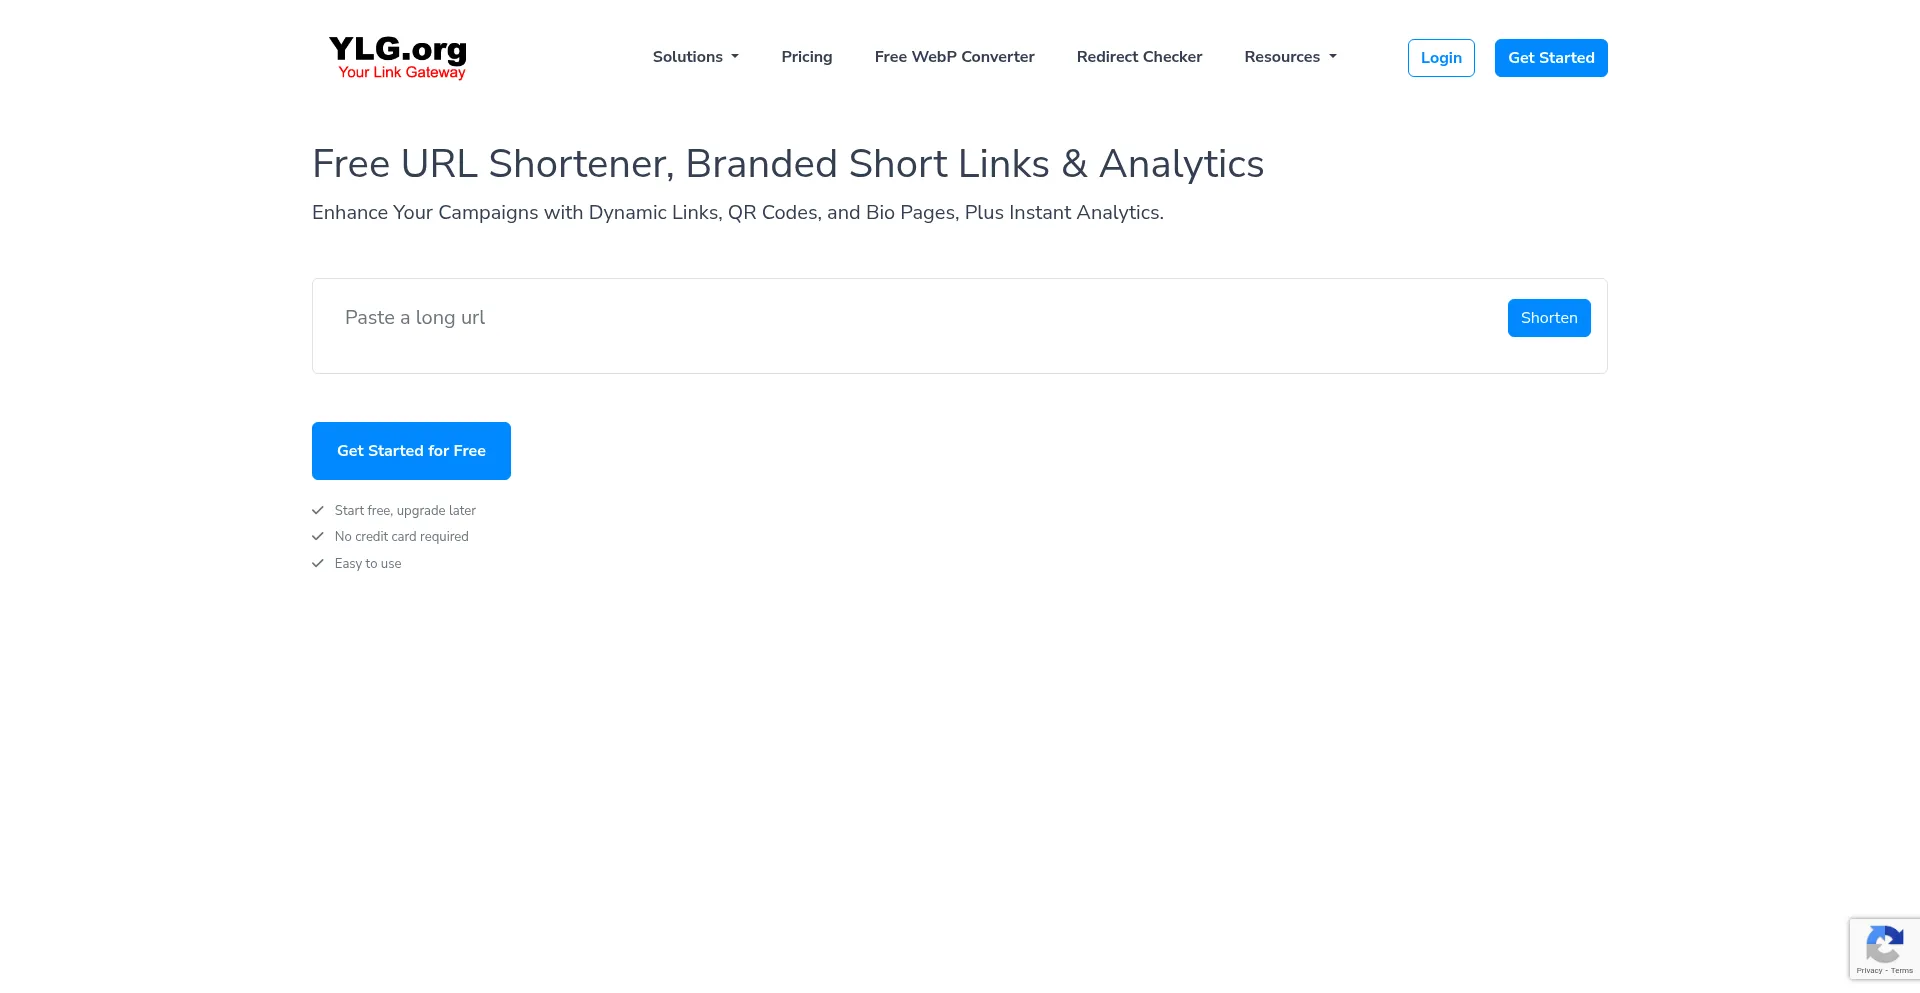Click the No credit card required text

[x=401, y=537]
